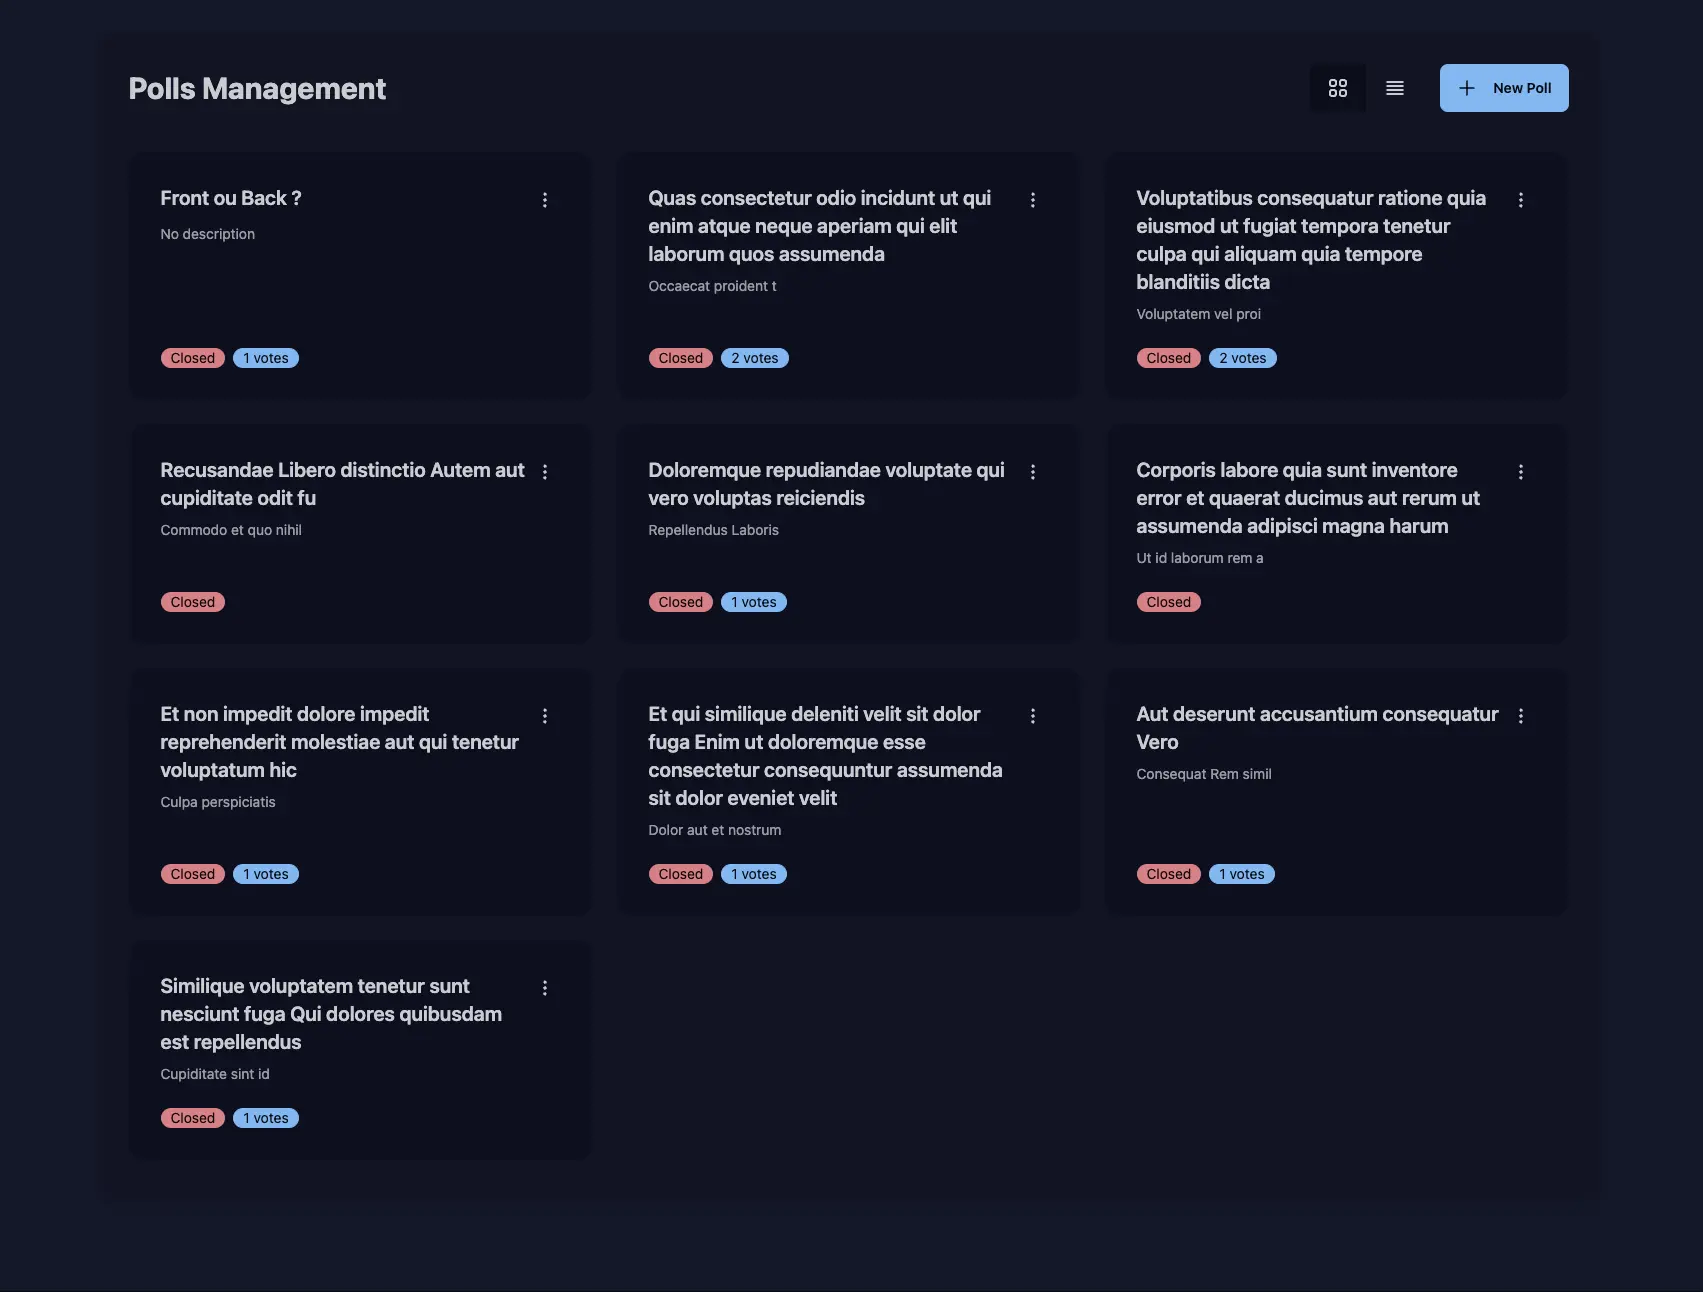Toggle the Closed badge on "Front ou Back ?"

pyautogui.click(x=192, y=357)
